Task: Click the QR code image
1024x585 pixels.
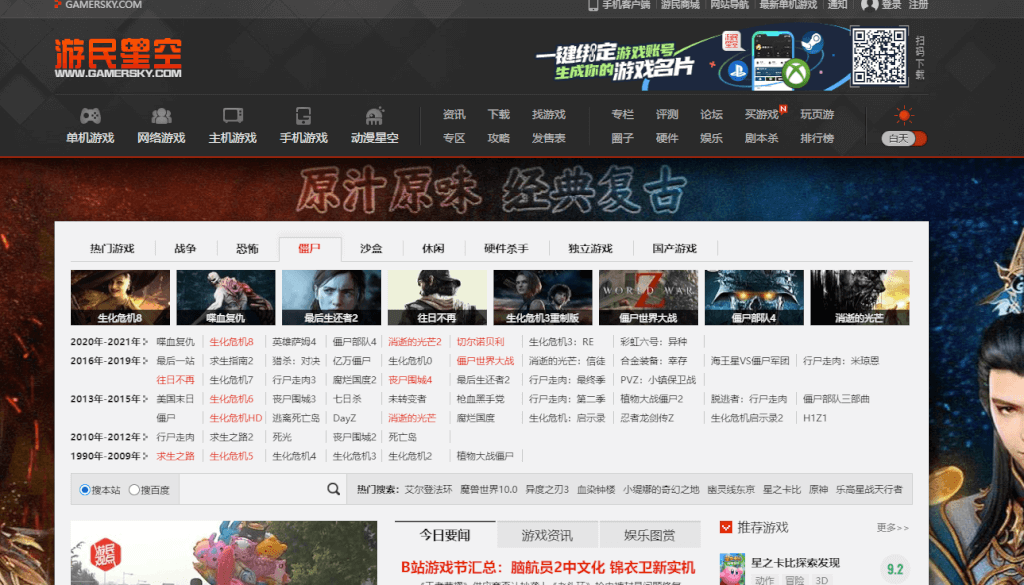Action: pyautogui.click(x=879, y=55)
